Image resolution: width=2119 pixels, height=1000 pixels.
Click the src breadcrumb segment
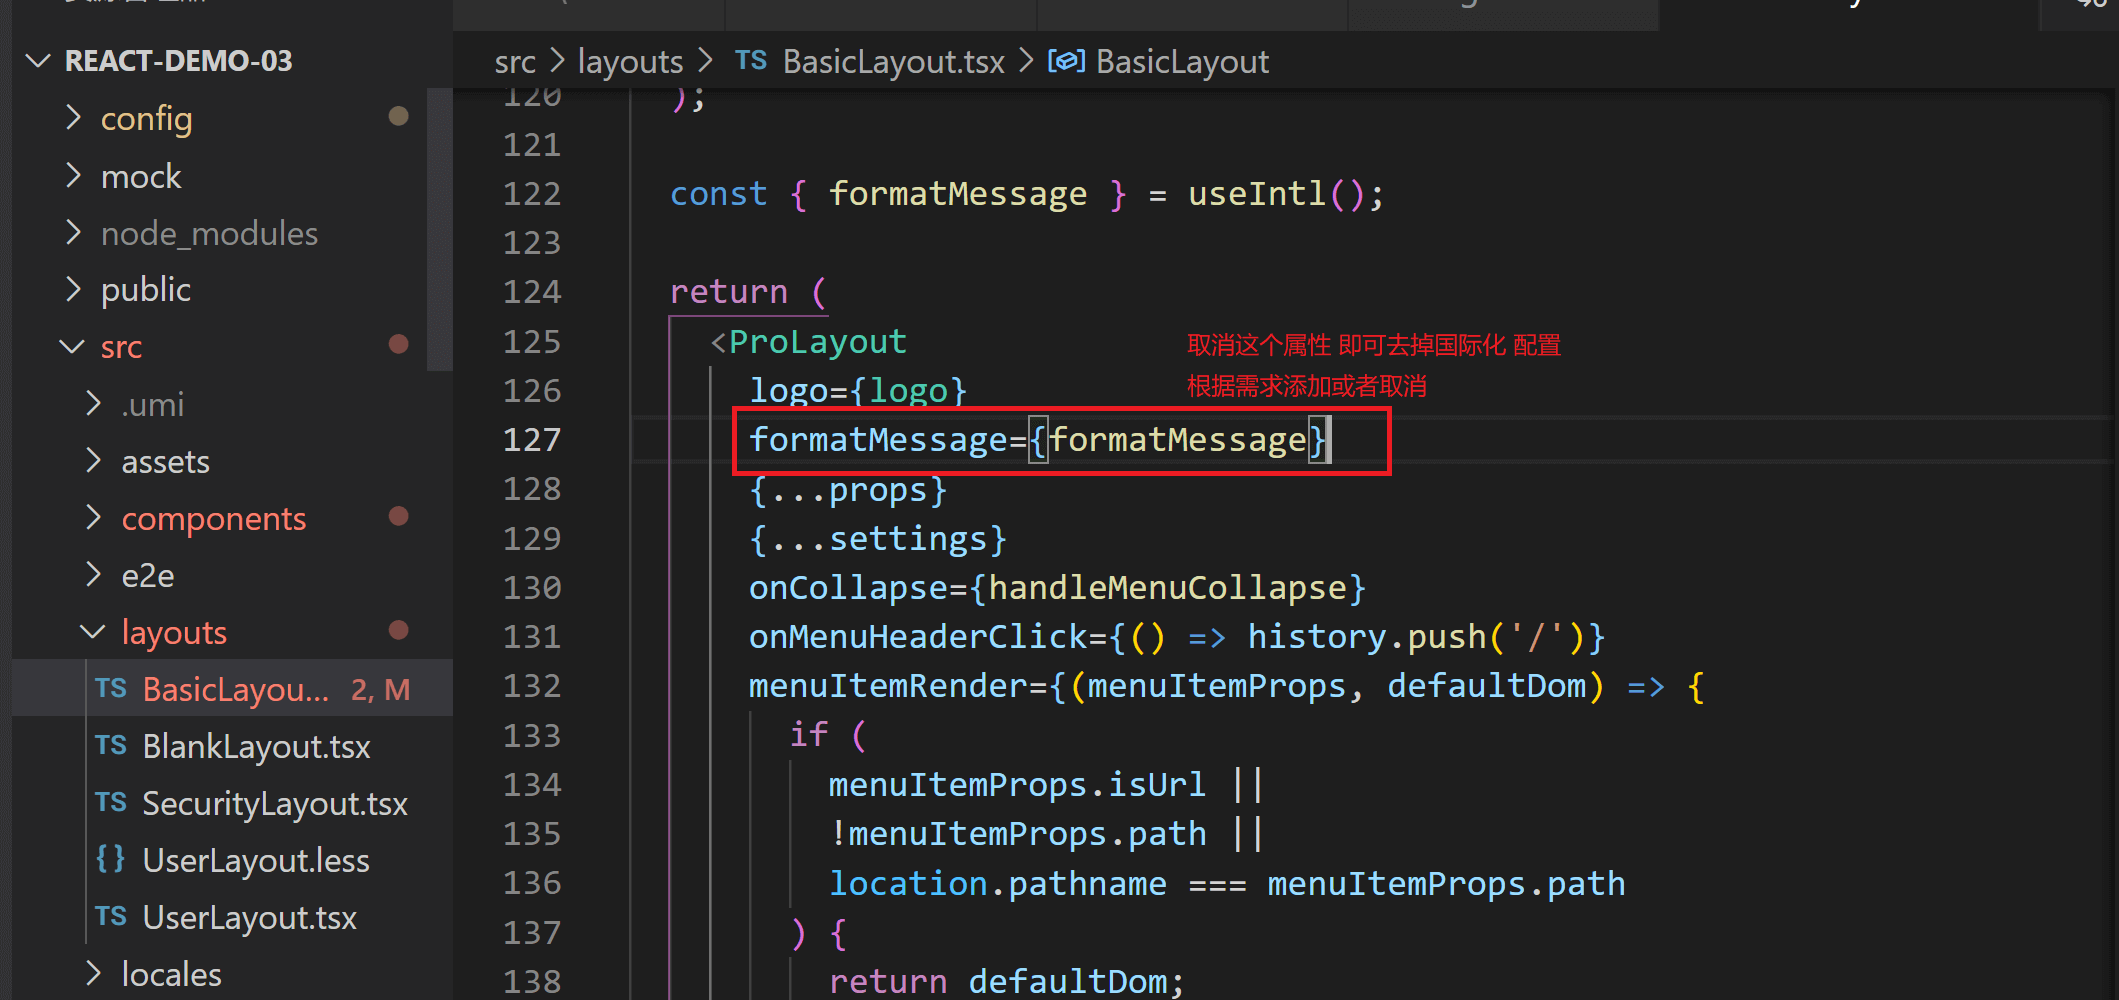[515, 63]
